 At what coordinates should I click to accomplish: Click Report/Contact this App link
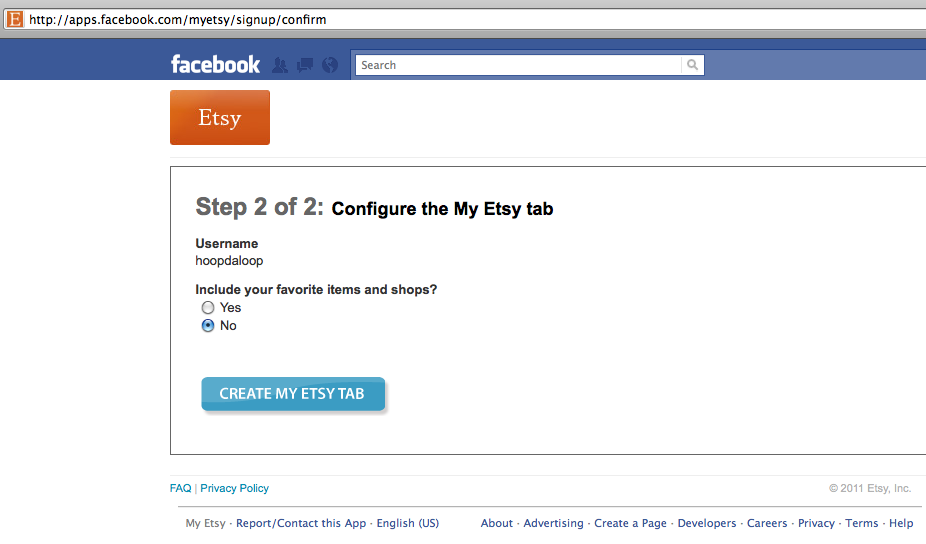coord(301,523)
